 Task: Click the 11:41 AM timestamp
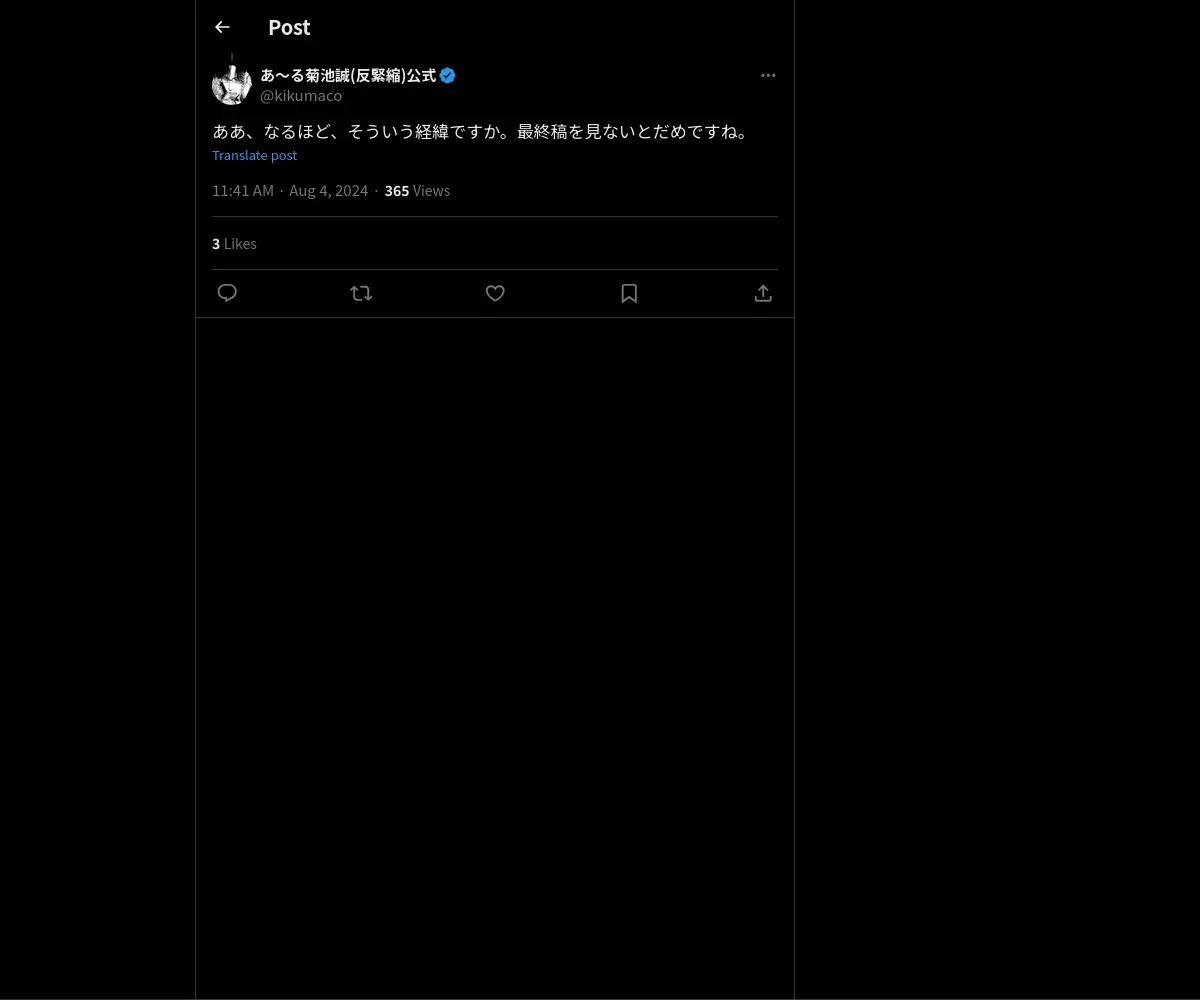click(x=243, y=191)
